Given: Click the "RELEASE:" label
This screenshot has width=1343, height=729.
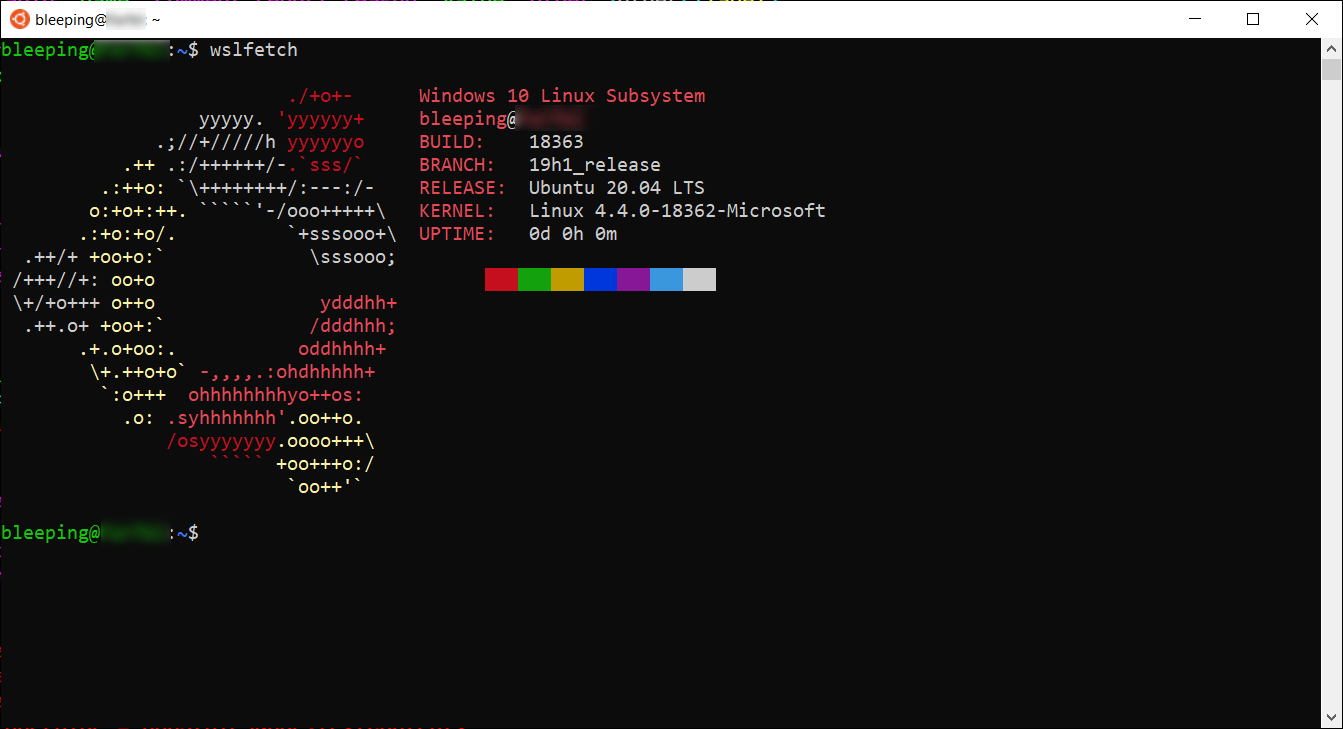Looking at the screenshot, I should click(x=463, y=188).
